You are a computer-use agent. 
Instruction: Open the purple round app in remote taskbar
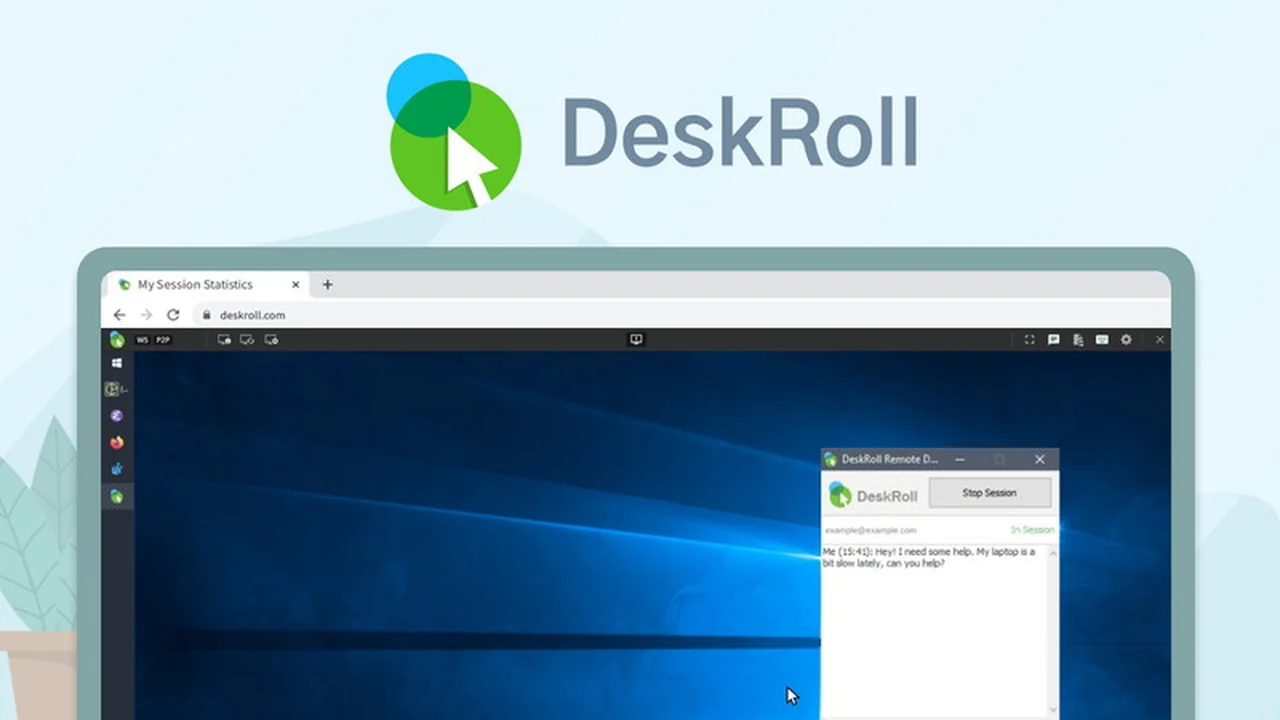pyautogui.click(x=117, y=416)
